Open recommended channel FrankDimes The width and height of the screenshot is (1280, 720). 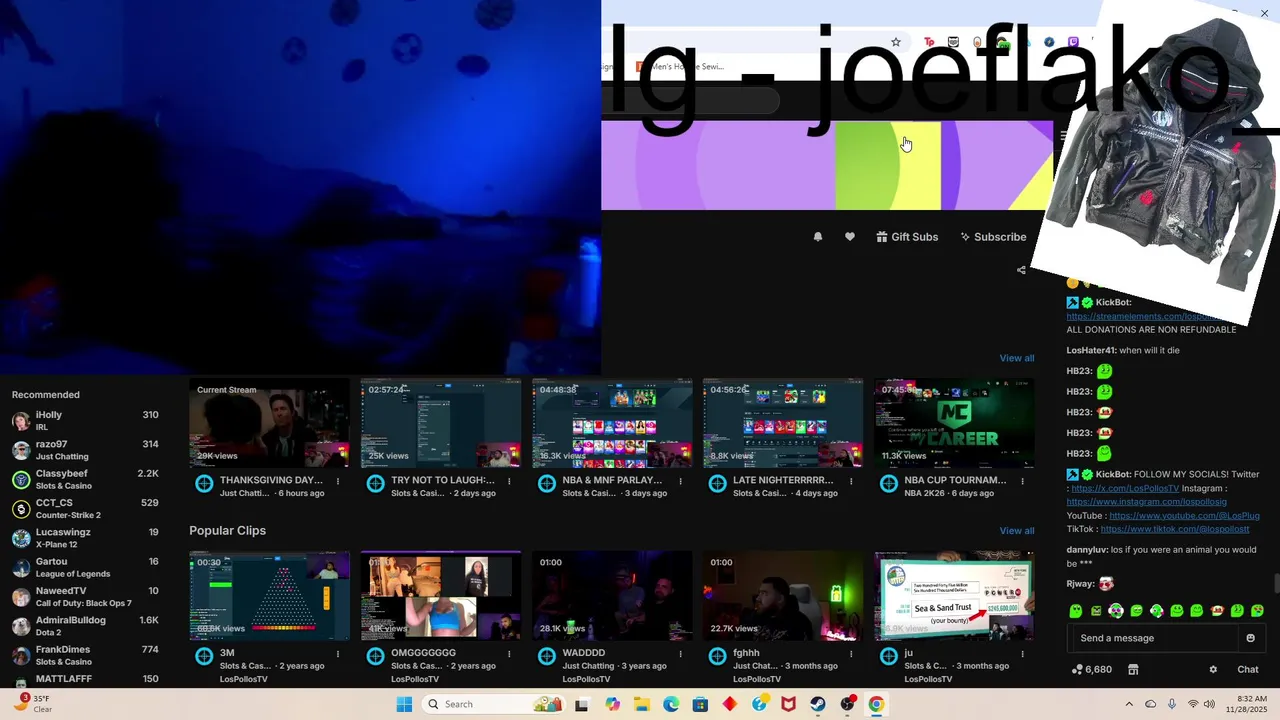click(x=85, y=655)
